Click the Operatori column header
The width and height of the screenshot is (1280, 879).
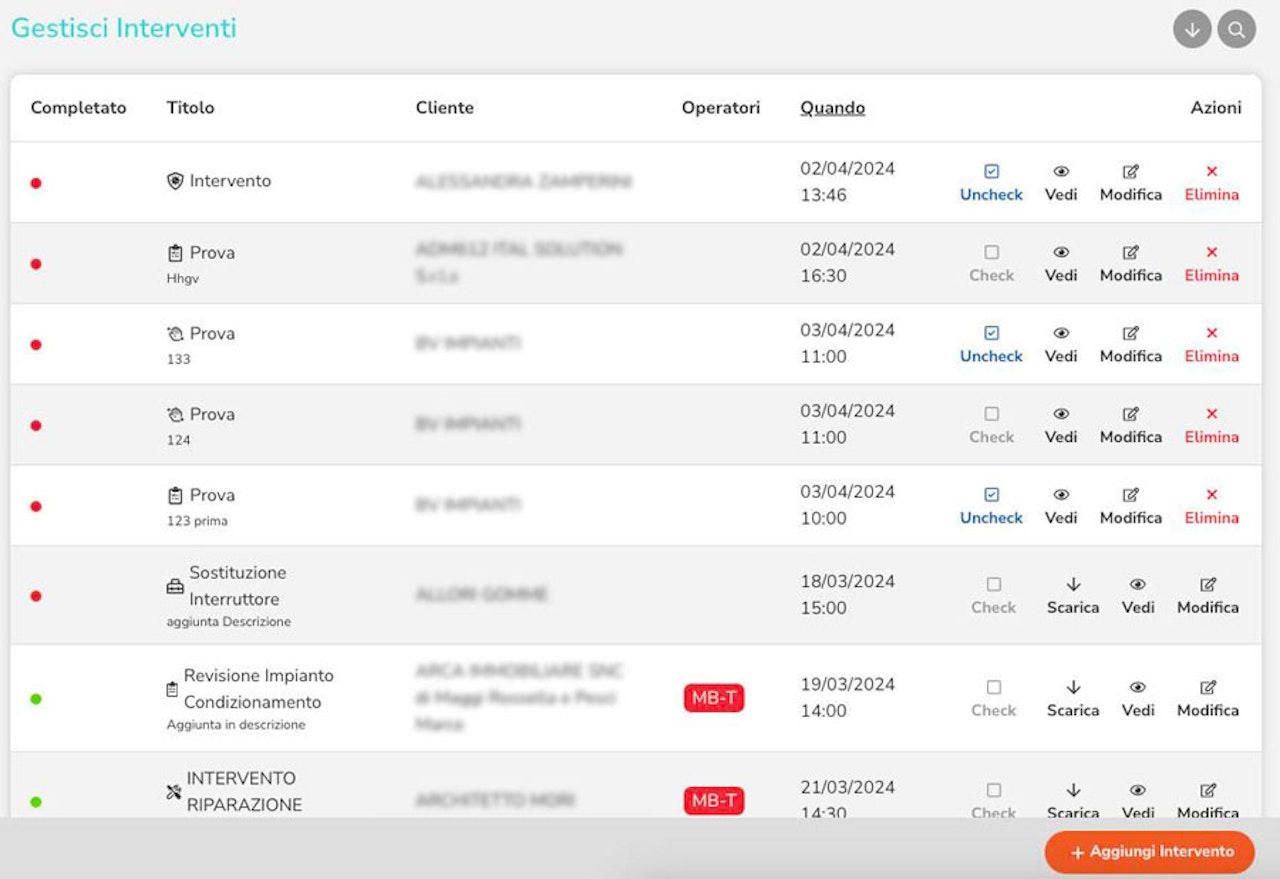pyautogui.click(x=721, y=108)
